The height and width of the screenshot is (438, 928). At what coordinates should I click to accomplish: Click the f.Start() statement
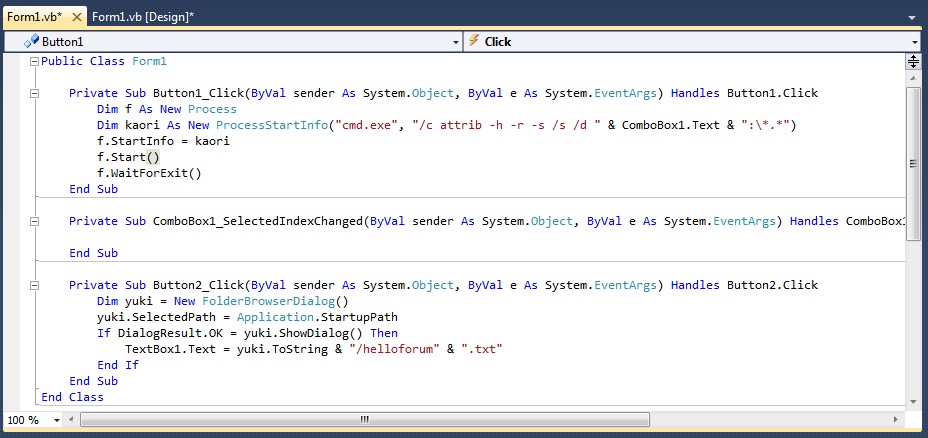coord(128,157)
